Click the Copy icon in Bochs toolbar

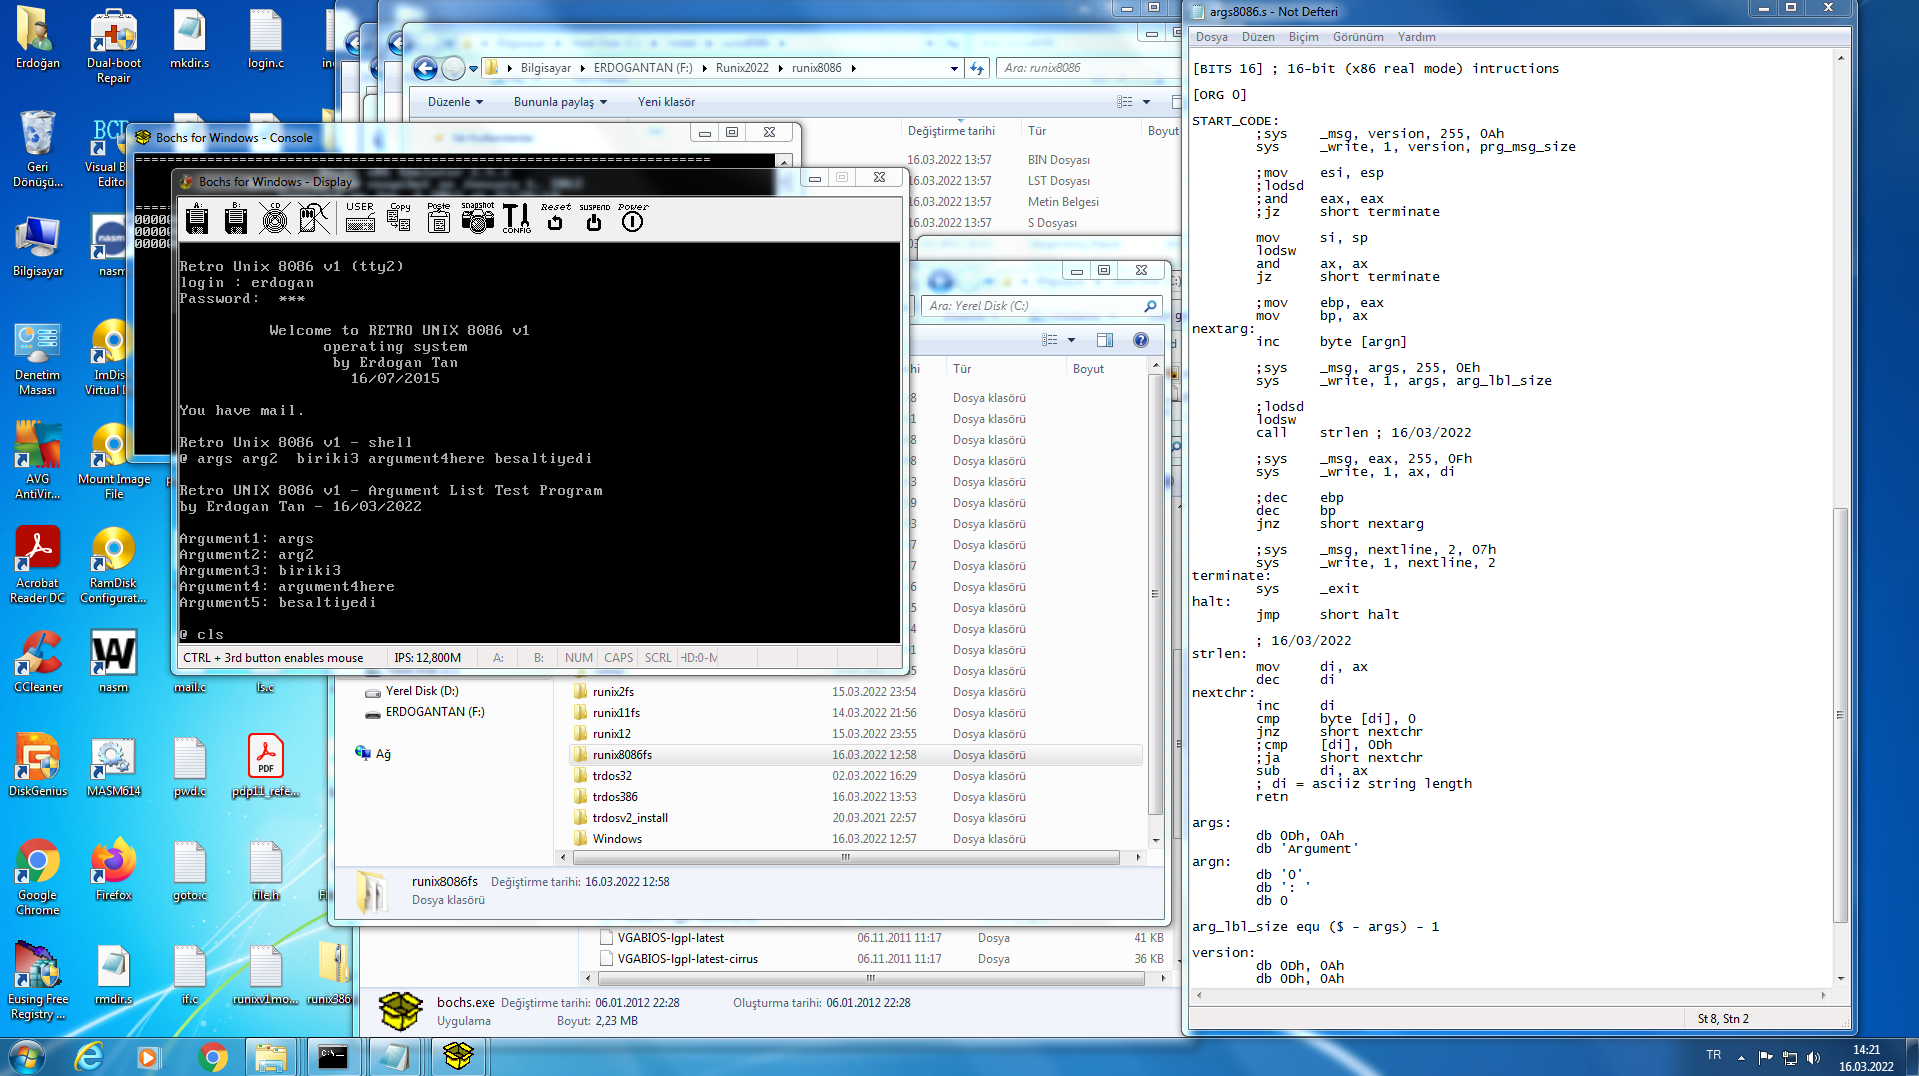pyautogui.click(x=399, y=218)
